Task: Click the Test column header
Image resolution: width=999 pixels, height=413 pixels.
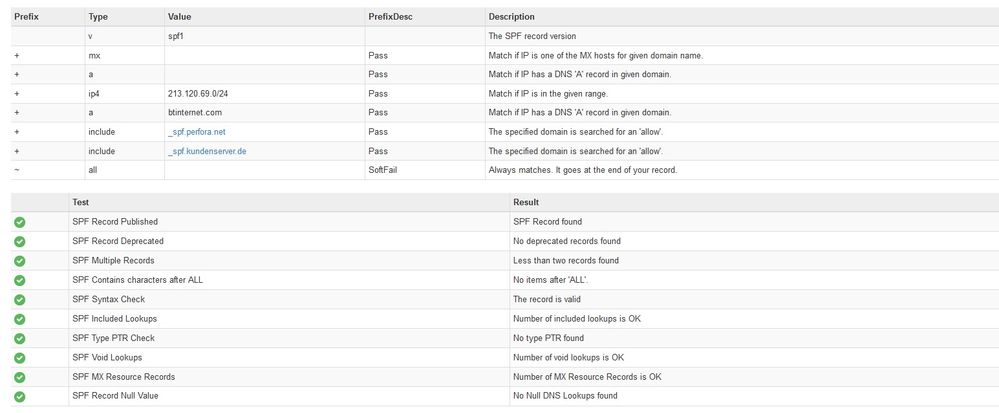Action: tap(81, 202)
